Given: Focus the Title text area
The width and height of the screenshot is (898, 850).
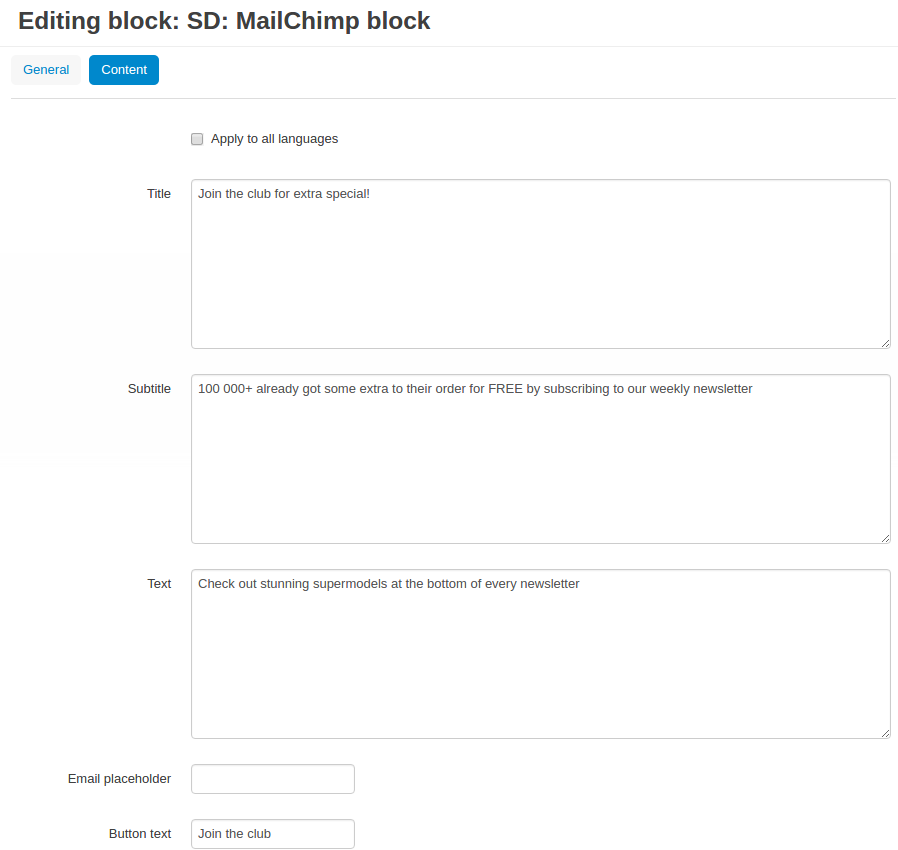Looking at the screenshot, I should [541, 264].
